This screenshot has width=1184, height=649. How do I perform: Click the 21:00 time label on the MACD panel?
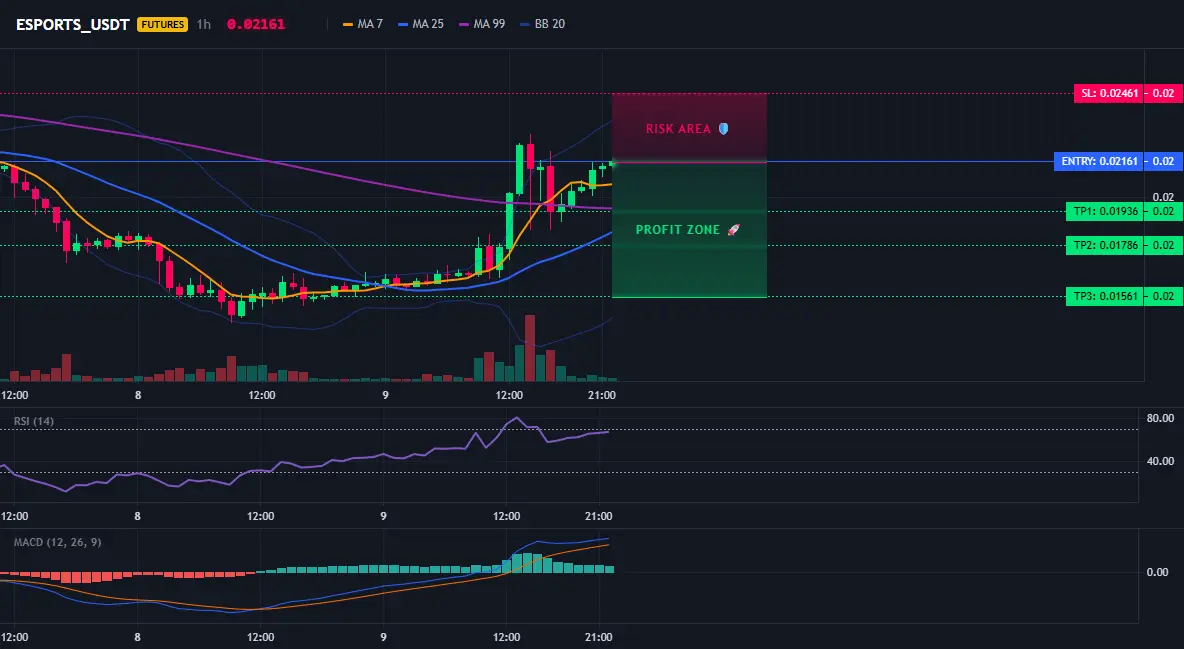pyautogui.click(x=599, y=637)
